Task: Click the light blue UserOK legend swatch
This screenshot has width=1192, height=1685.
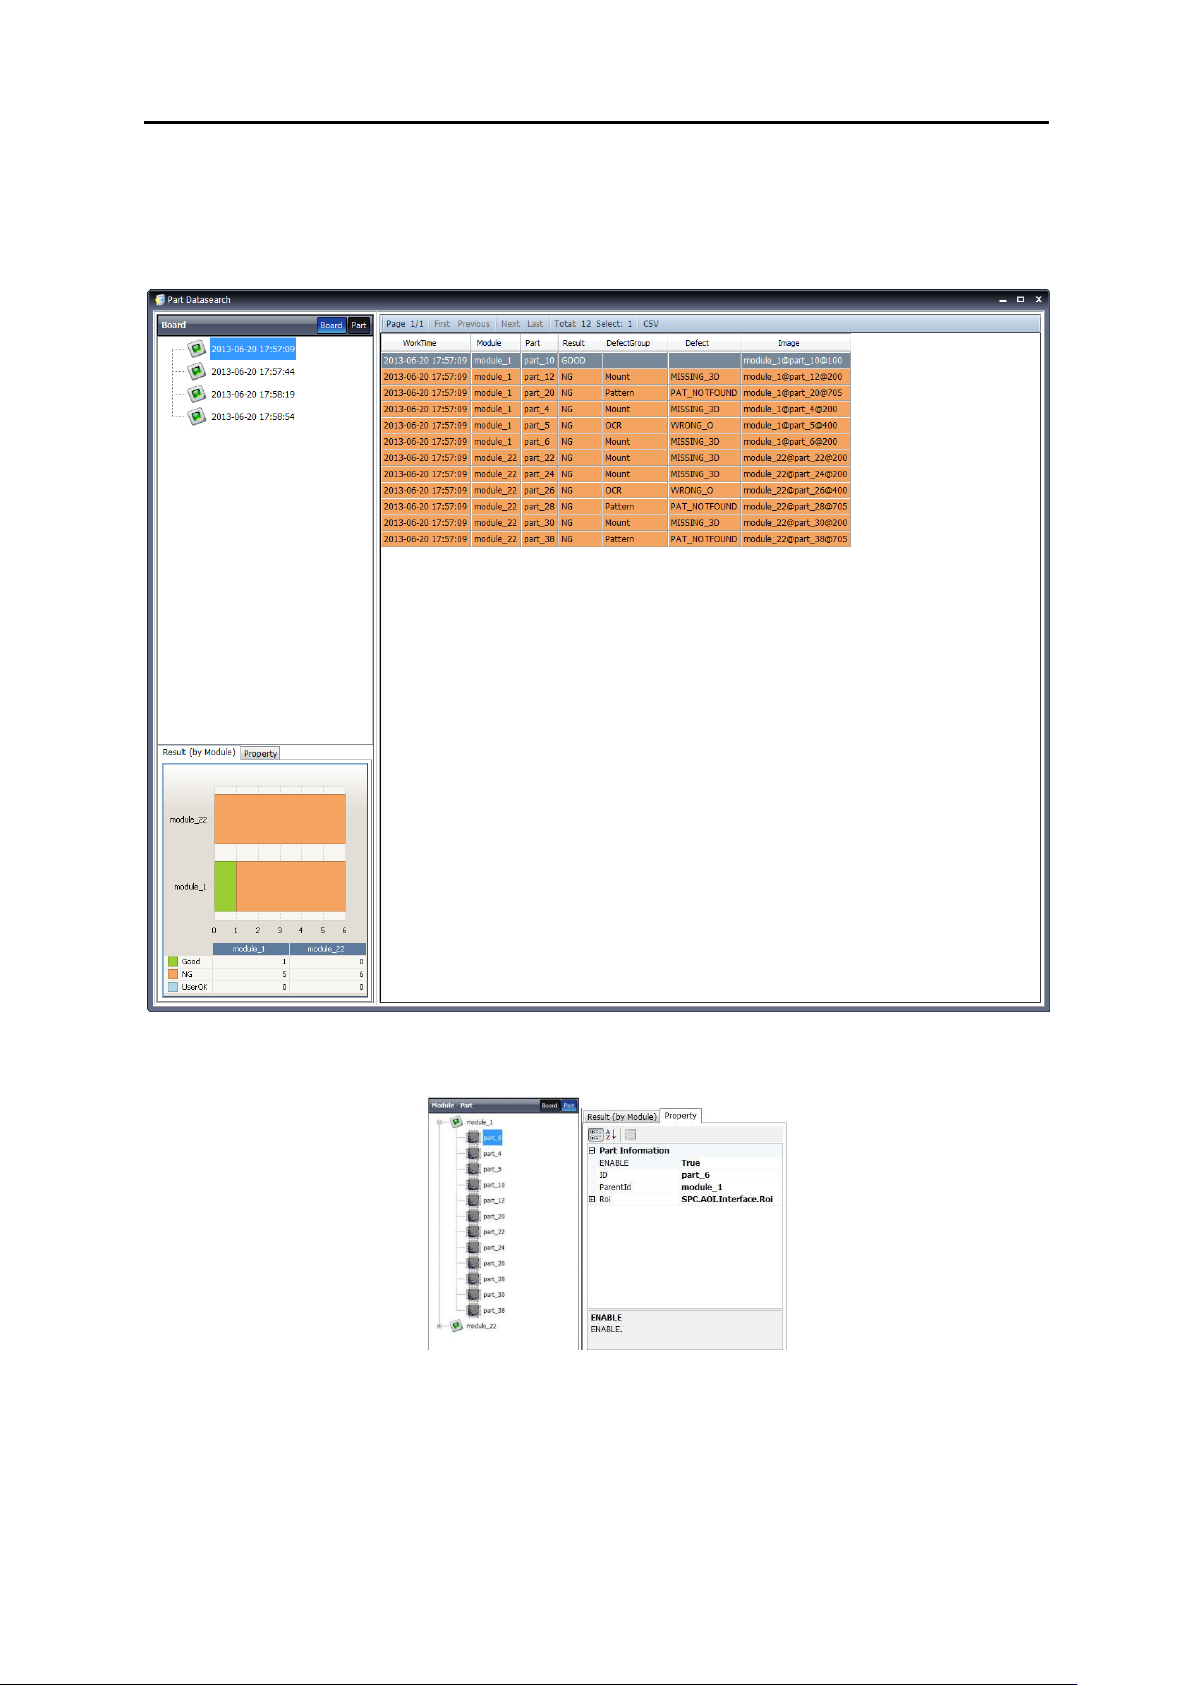Action: 173,987
